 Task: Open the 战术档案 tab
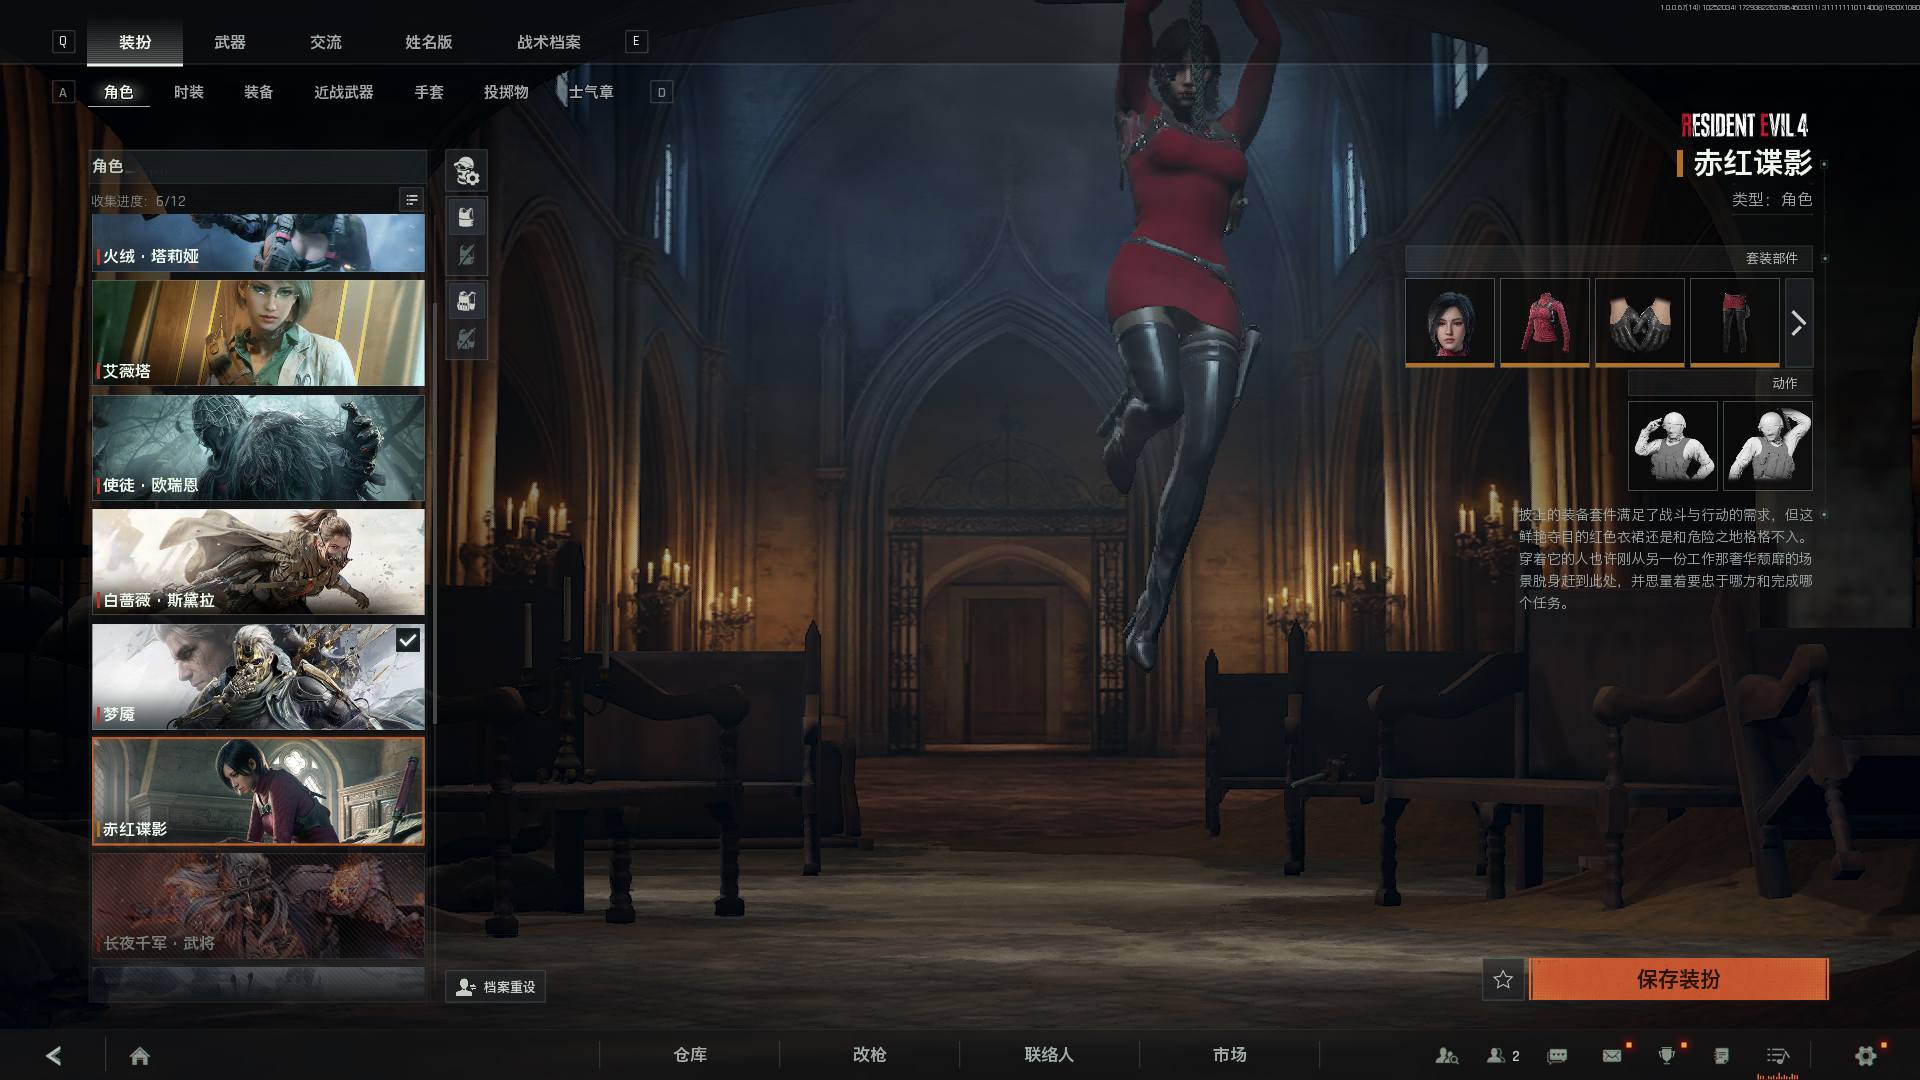pyautogui.click(x=549, y=42)
